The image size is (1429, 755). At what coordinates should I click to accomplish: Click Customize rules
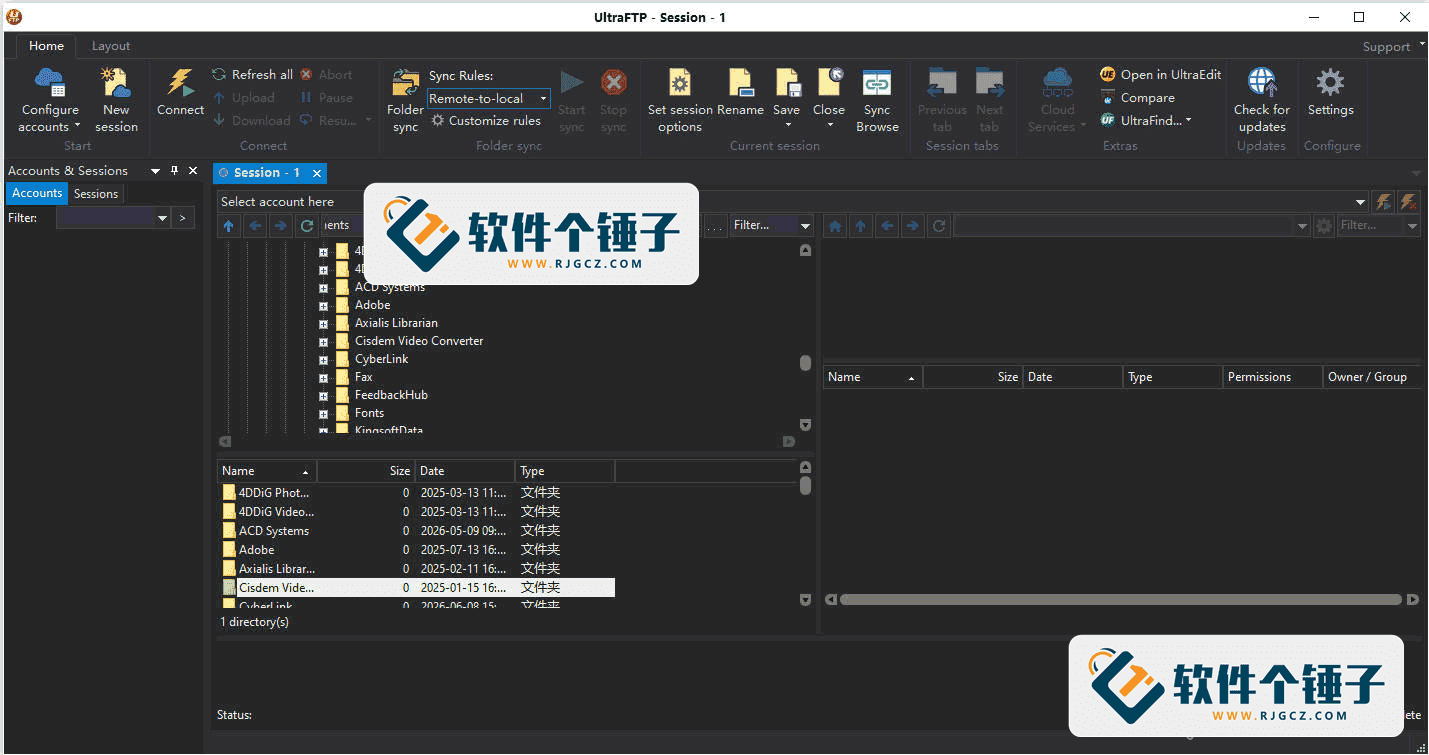click(x=486, y=120)
